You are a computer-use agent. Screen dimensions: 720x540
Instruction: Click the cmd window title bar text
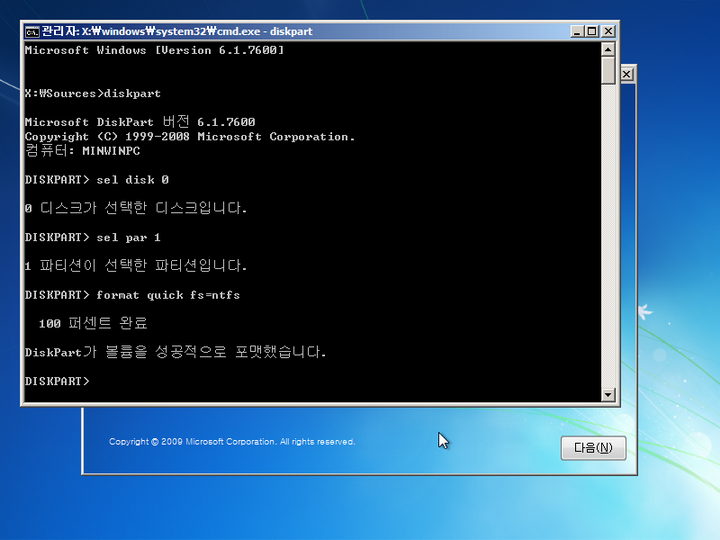pyautogui.click(x=177, y=31)
